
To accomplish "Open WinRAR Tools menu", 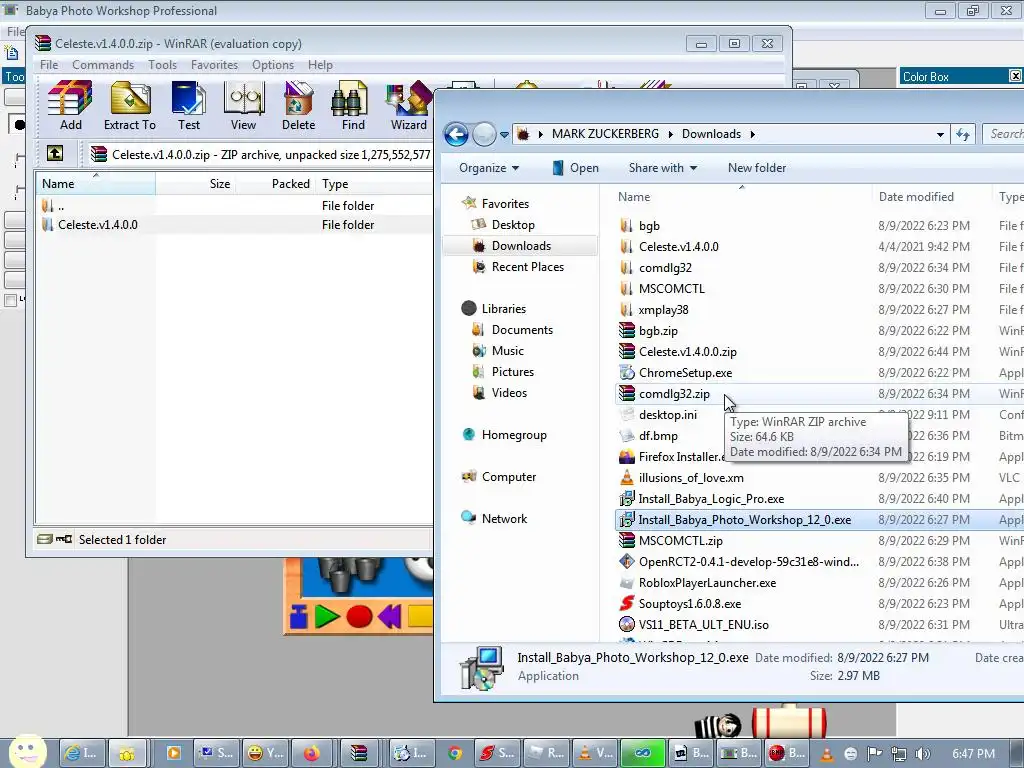I will [x=163, y=65].
